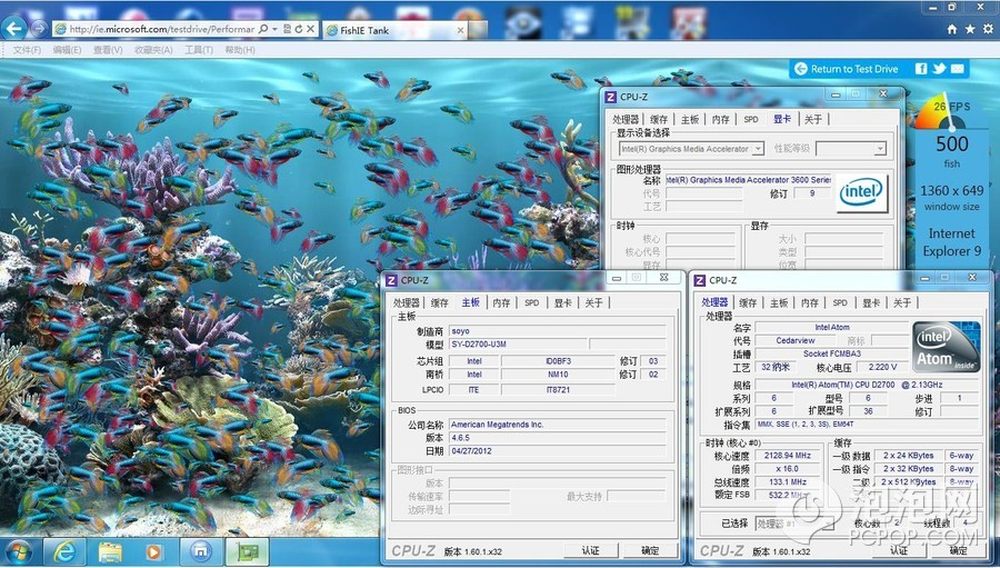This screenshot has height=568, width=1000.
Task: Click the SY-D2700-U3M model field
Action: coord(518,344)
